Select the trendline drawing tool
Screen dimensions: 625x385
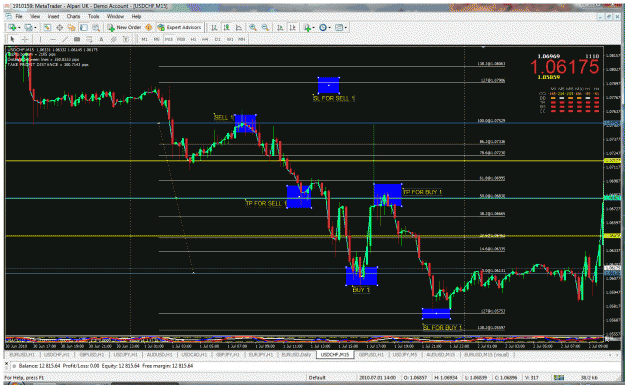(x=65, y=39)
